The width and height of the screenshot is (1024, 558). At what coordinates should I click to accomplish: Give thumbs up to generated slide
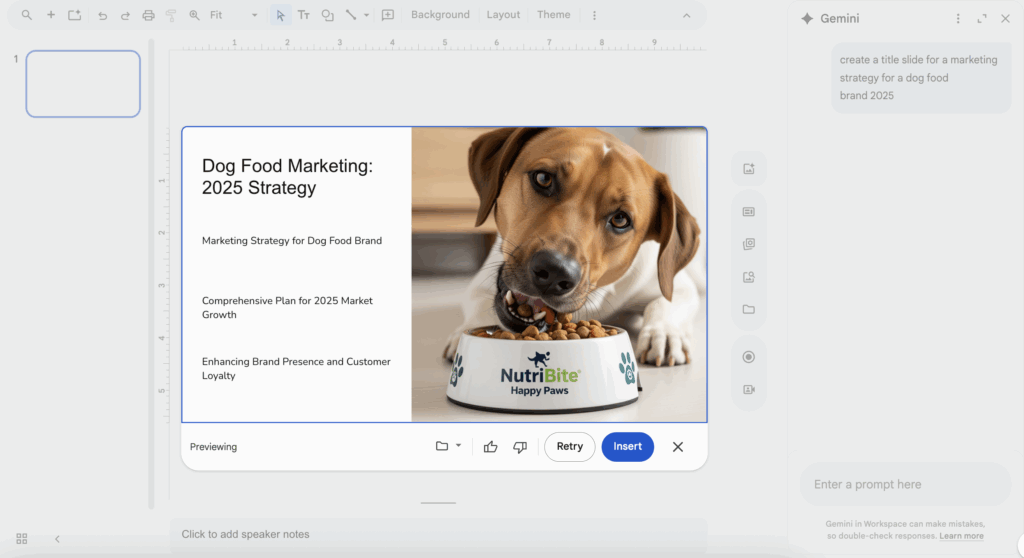coord(490,447)
